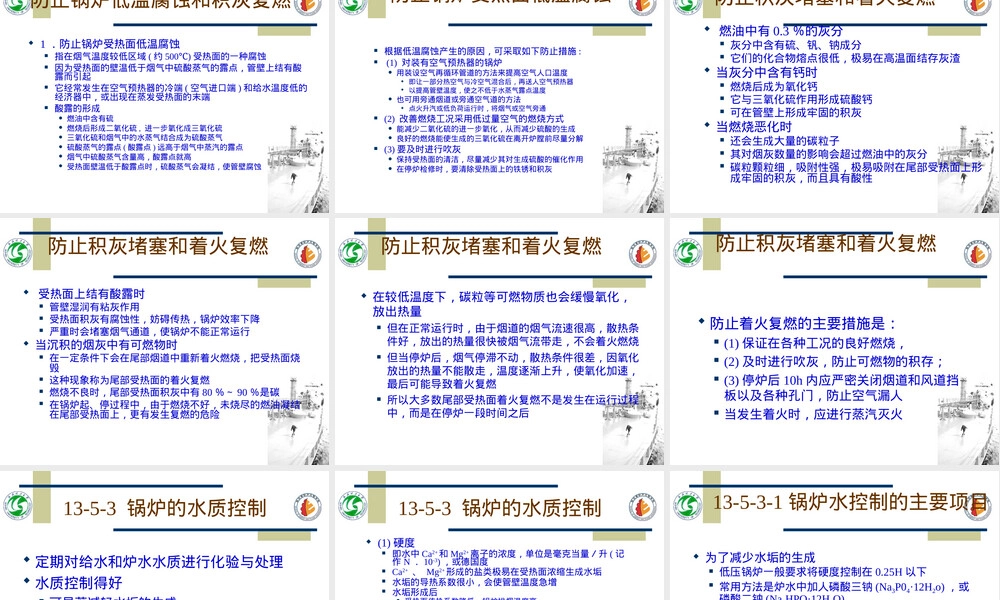The height and width of the screenshot is (600, 1000).
Task: Click the line (2) 改善燃烧工况采用低过量空气的燃烧方式
Action: coord(474,119)
